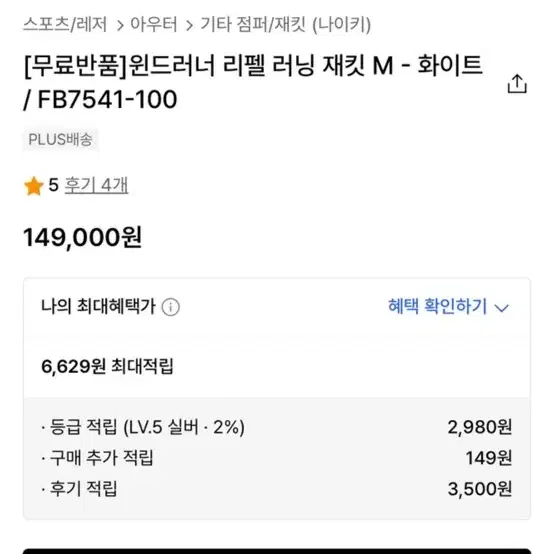The image size is (554, 554).
Task: Tap the chevron before 기타 점퍼/재킷
Action: tap(189, 25)
